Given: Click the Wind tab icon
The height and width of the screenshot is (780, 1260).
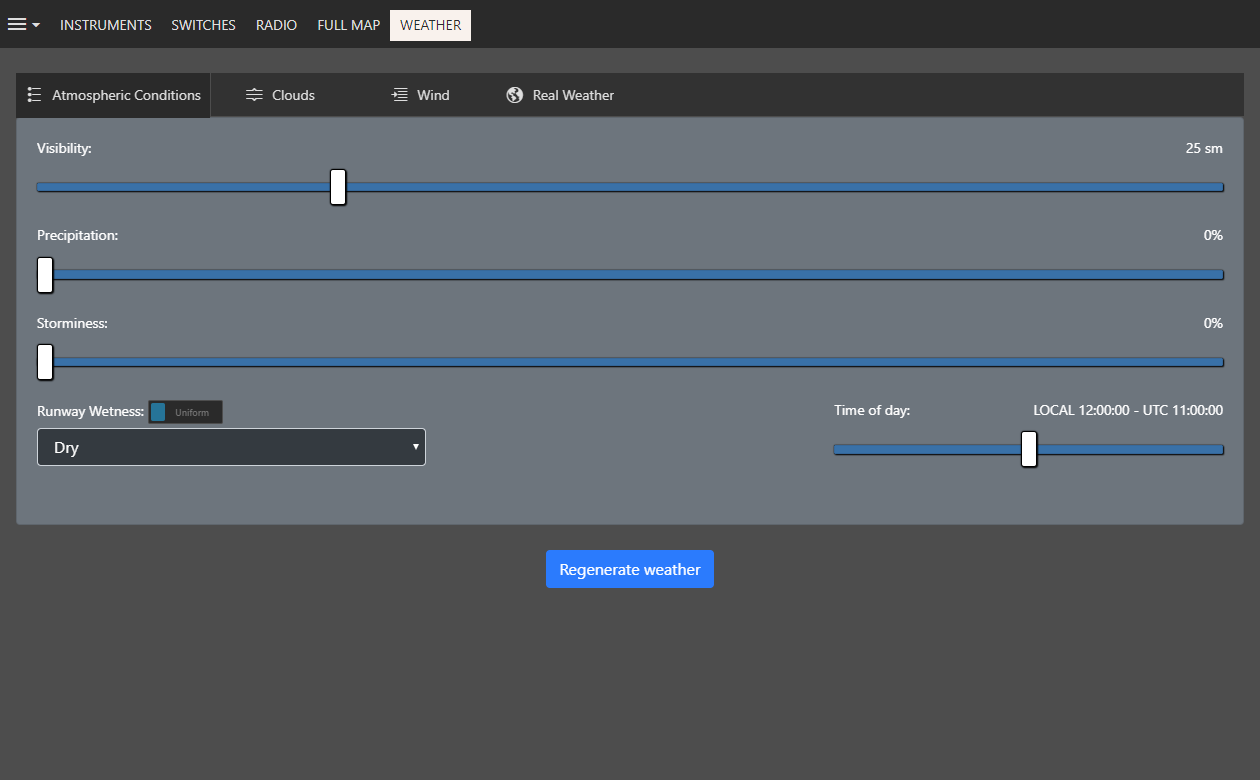Looking at the screenshot, I should [x=400, y=95].
